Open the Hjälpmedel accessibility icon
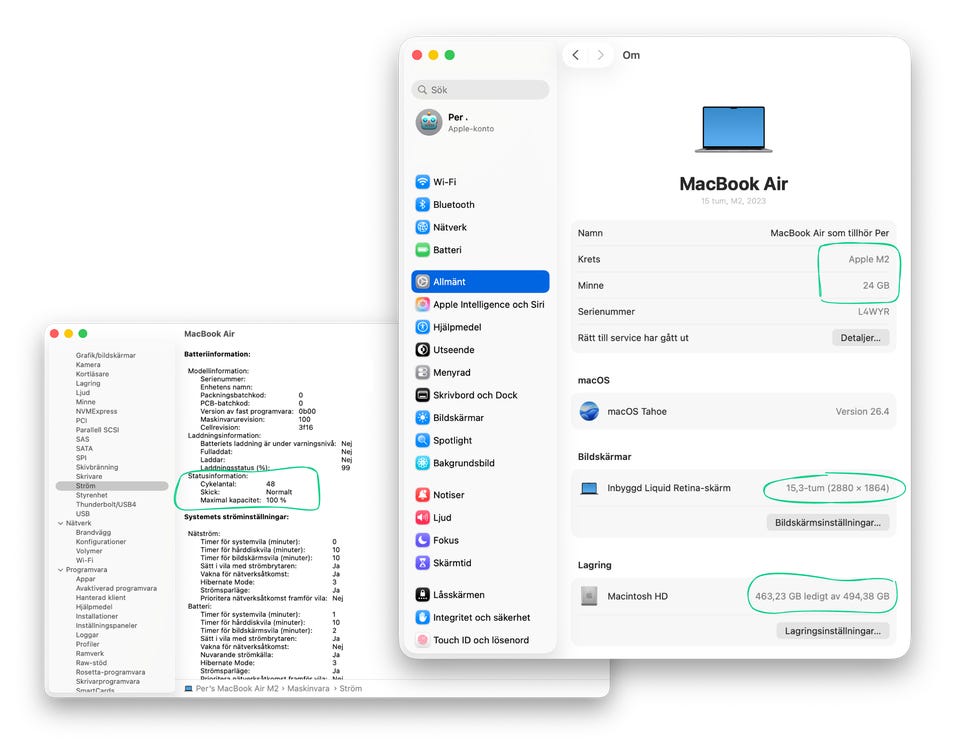Image resolution: width=960 pixels, height=753 pixels. (x=422, y=327)
